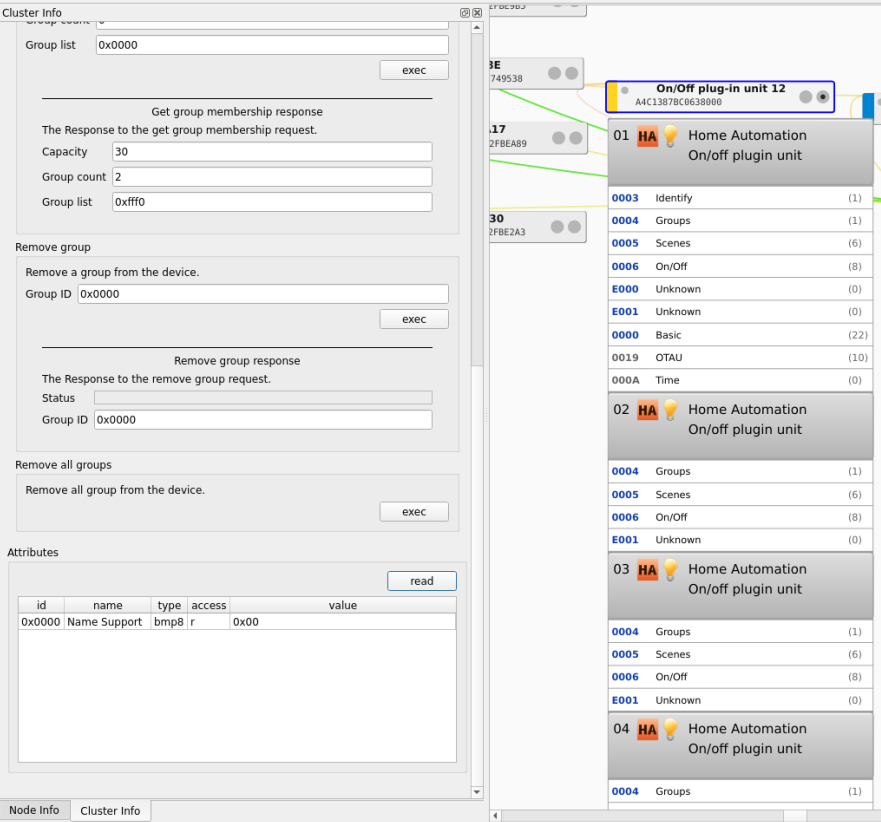
Task: Click the left circle on node 749538
Action: tap(555, 73)
